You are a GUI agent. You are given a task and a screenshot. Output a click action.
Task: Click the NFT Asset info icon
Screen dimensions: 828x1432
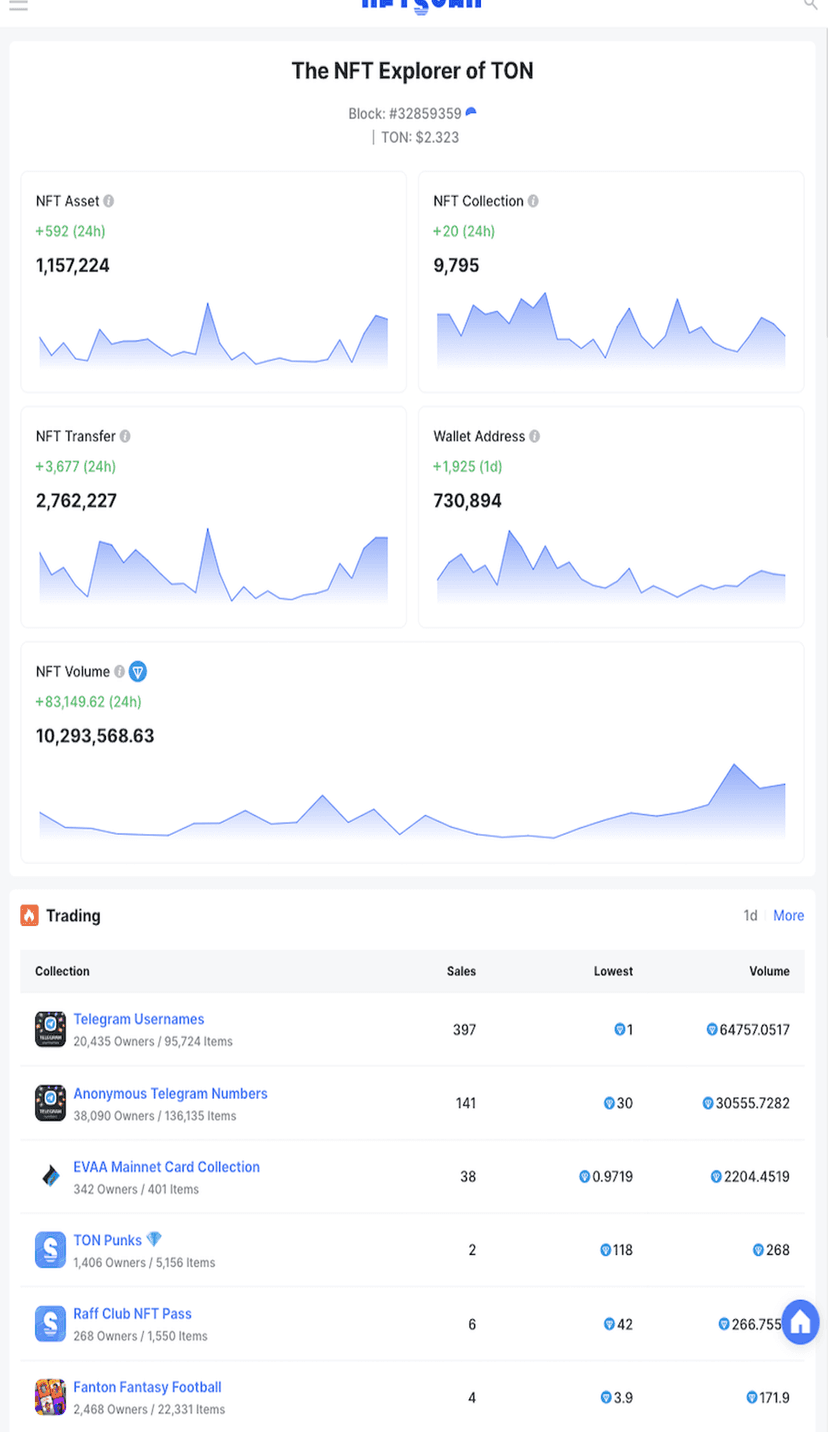point(109,201)
